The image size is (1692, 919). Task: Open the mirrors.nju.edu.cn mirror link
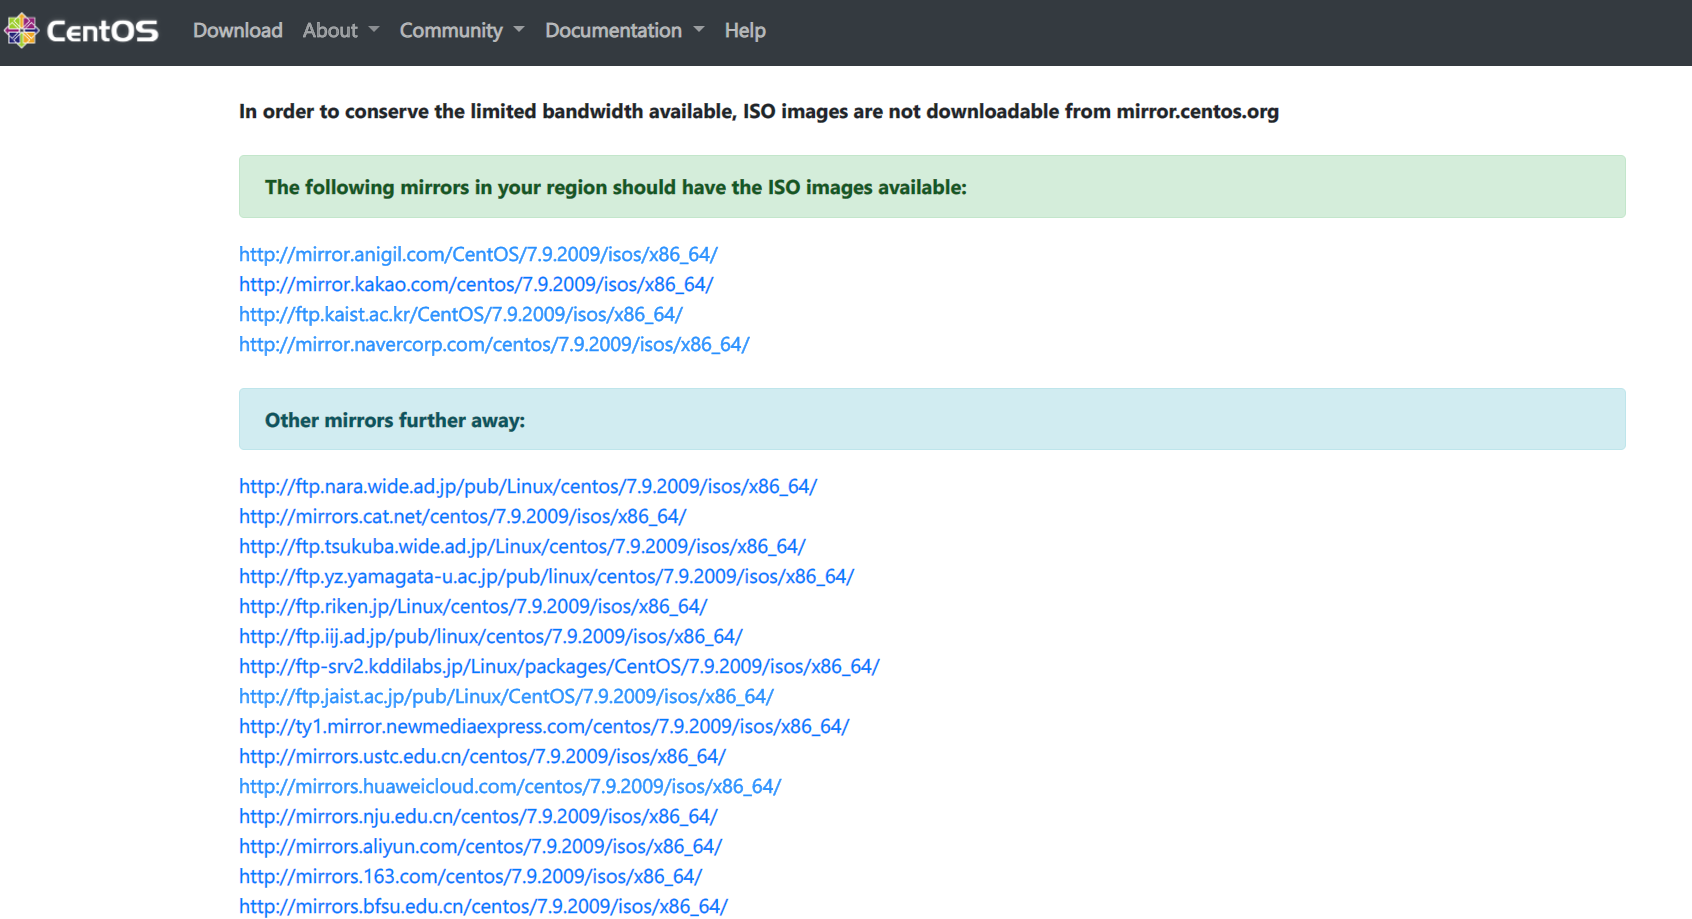click(478, 816)
